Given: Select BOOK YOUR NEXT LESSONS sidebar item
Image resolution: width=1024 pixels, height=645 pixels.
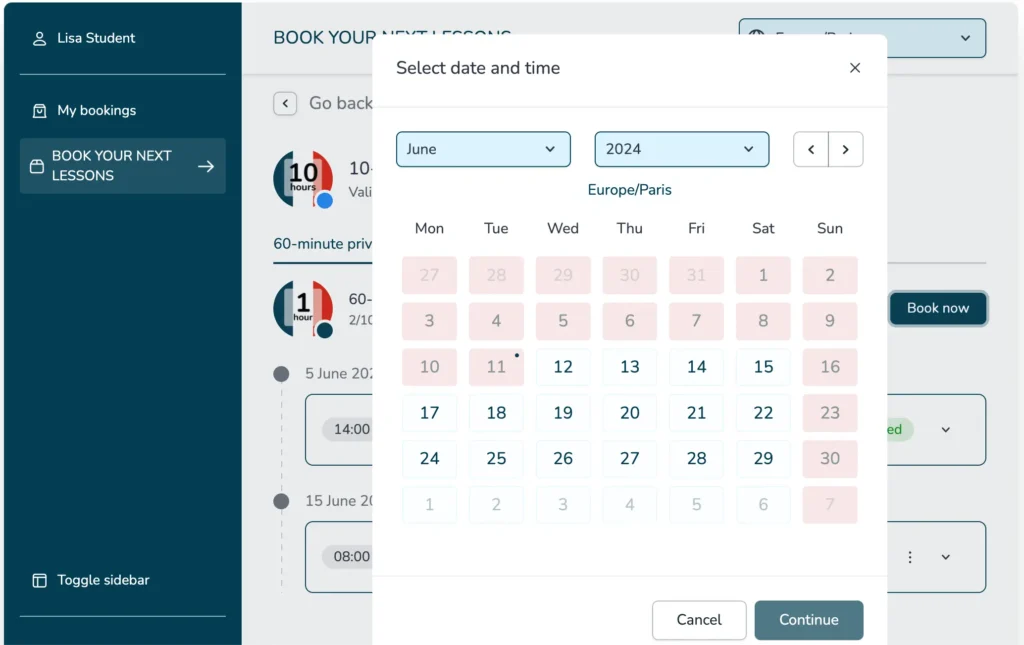Looking at the screenshot, I should point(122,166).
